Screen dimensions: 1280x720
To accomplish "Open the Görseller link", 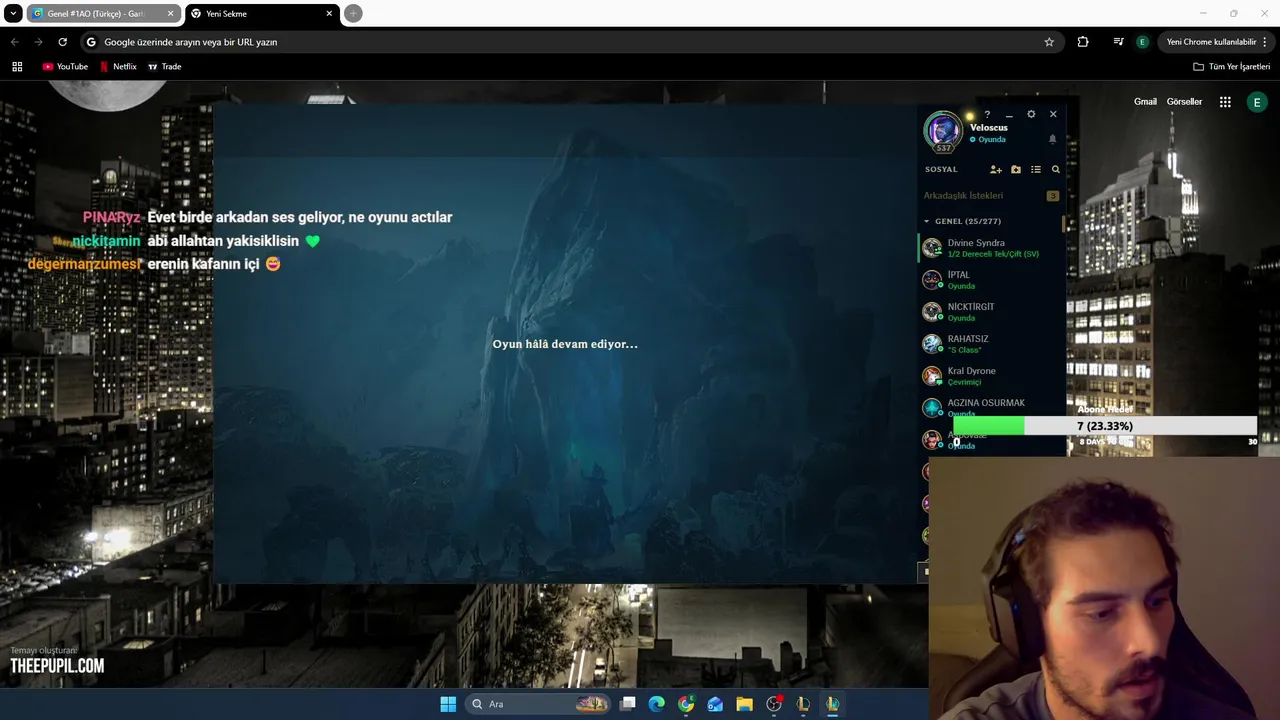I will [x=1184, y=102].
